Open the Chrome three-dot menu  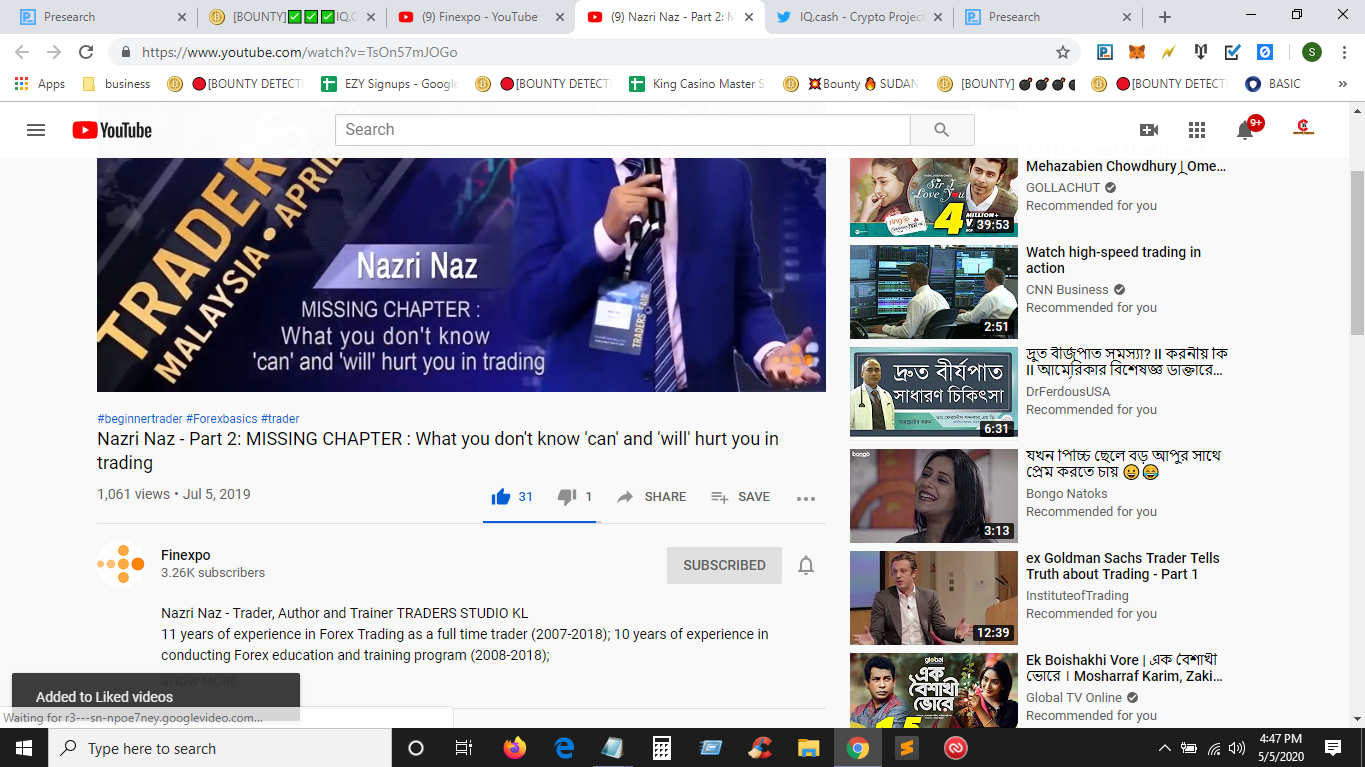coord(1343,52)
